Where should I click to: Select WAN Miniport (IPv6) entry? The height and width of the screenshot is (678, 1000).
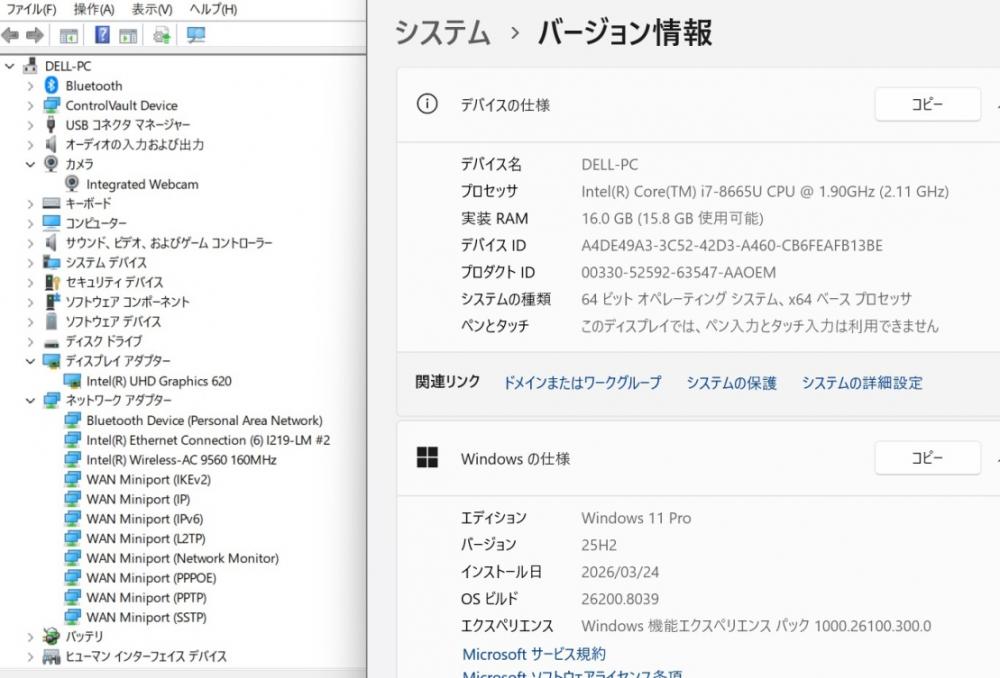pos(145,519)
